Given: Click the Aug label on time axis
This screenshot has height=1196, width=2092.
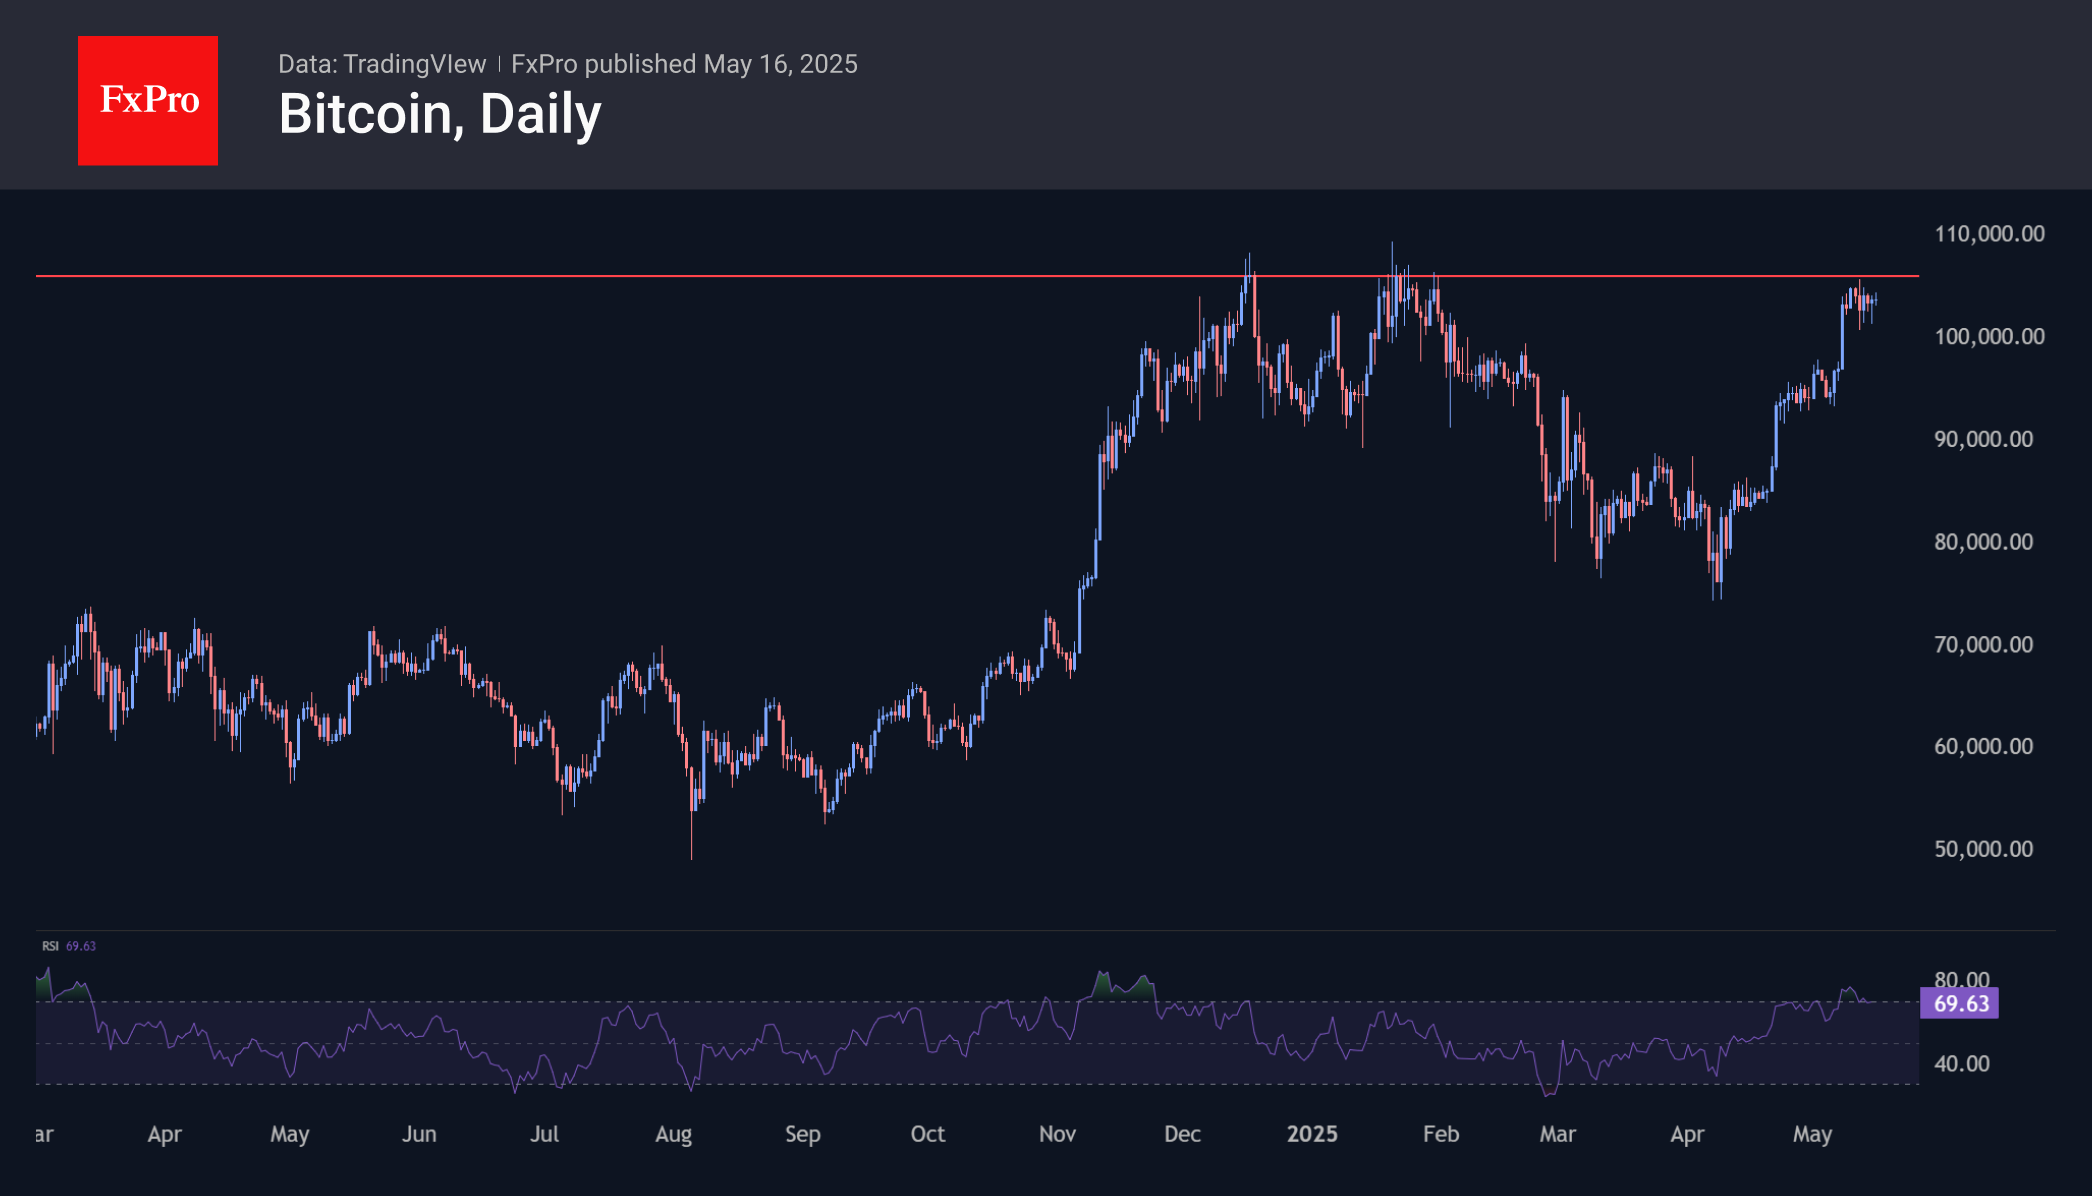Looking at the screenshot, I should point(673,1135).
